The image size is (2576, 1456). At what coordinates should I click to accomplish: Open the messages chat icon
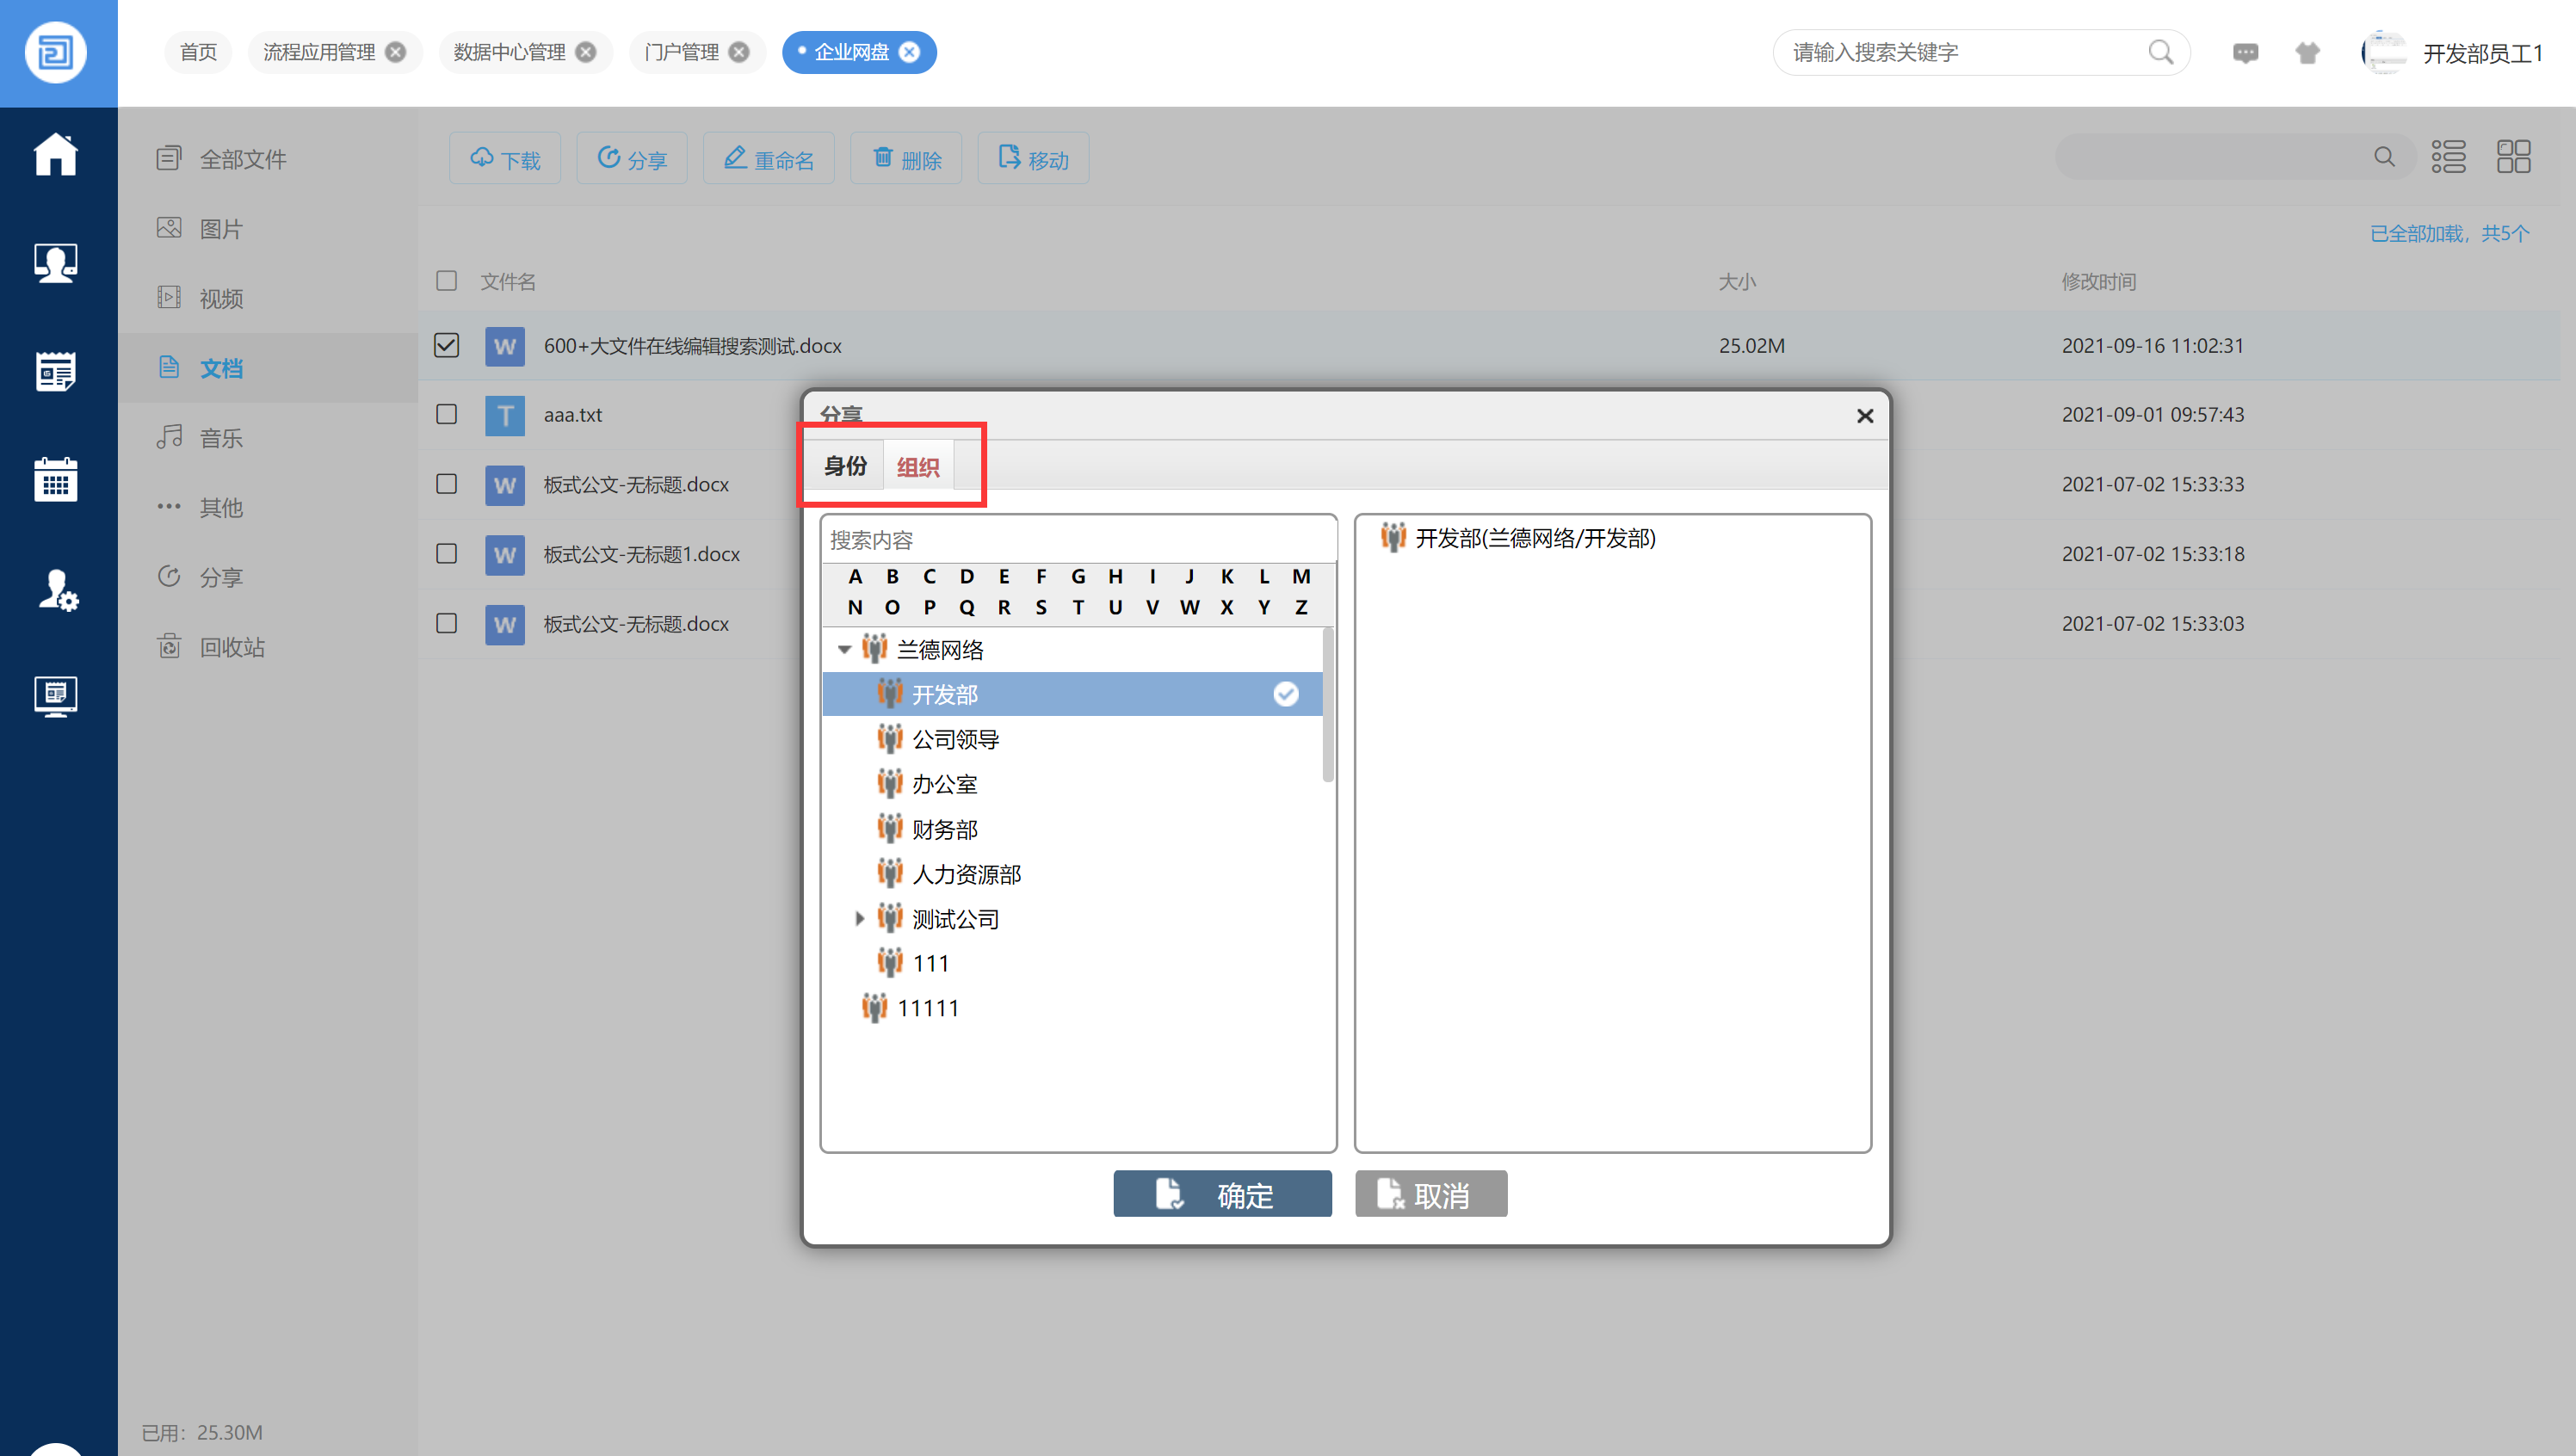point(2245,53)
